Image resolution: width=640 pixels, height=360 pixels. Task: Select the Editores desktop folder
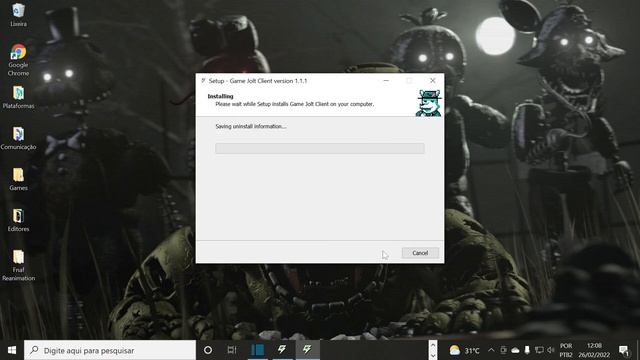pos(18,220)
